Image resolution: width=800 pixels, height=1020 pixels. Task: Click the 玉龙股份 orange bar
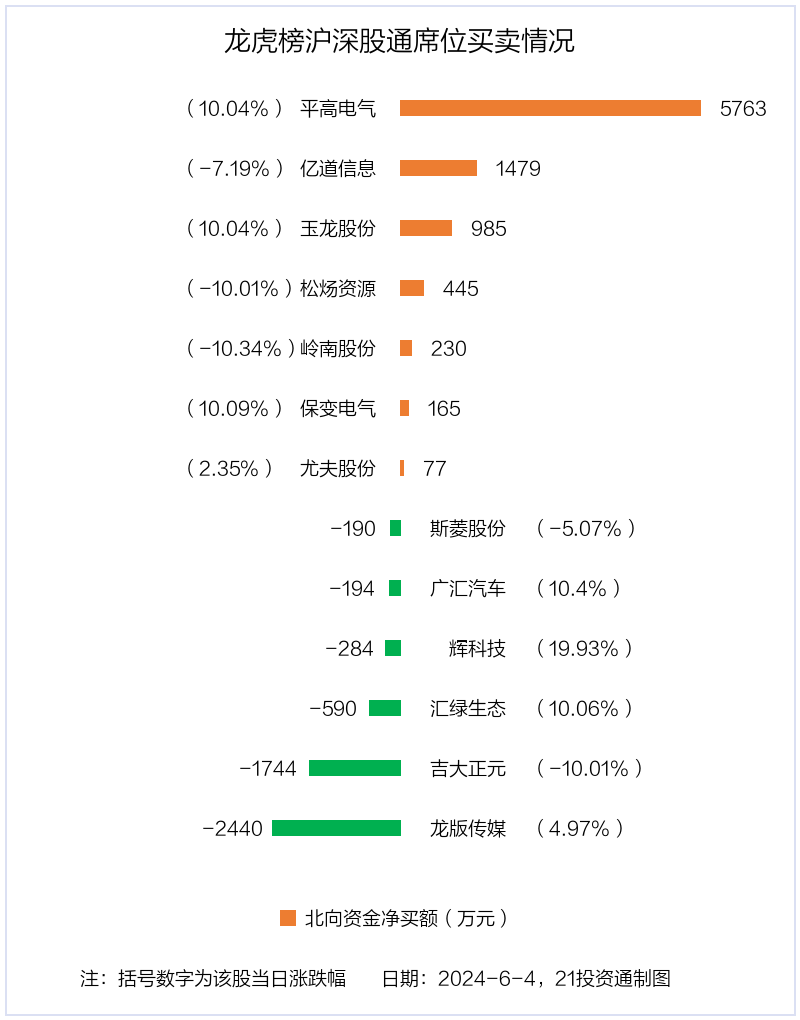[x=426, y=228]
